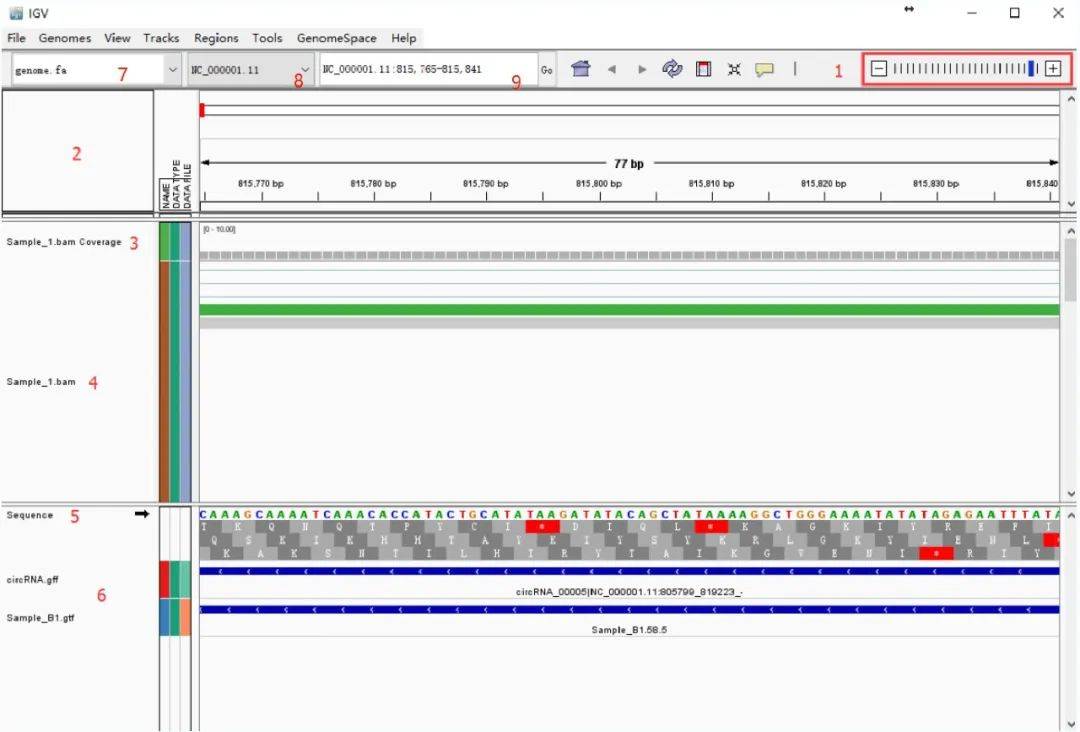Zoom out using the minus icon

tap(879, 68)
